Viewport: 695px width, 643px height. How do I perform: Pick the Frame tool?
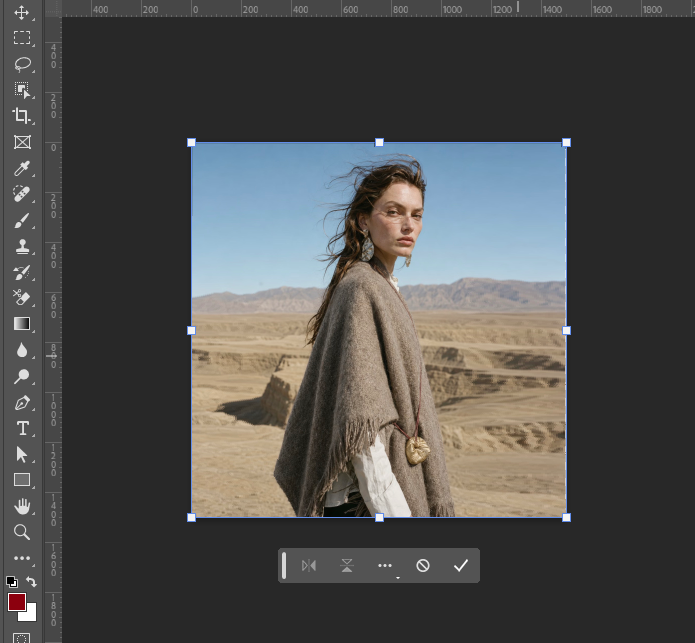pos(22,142)
